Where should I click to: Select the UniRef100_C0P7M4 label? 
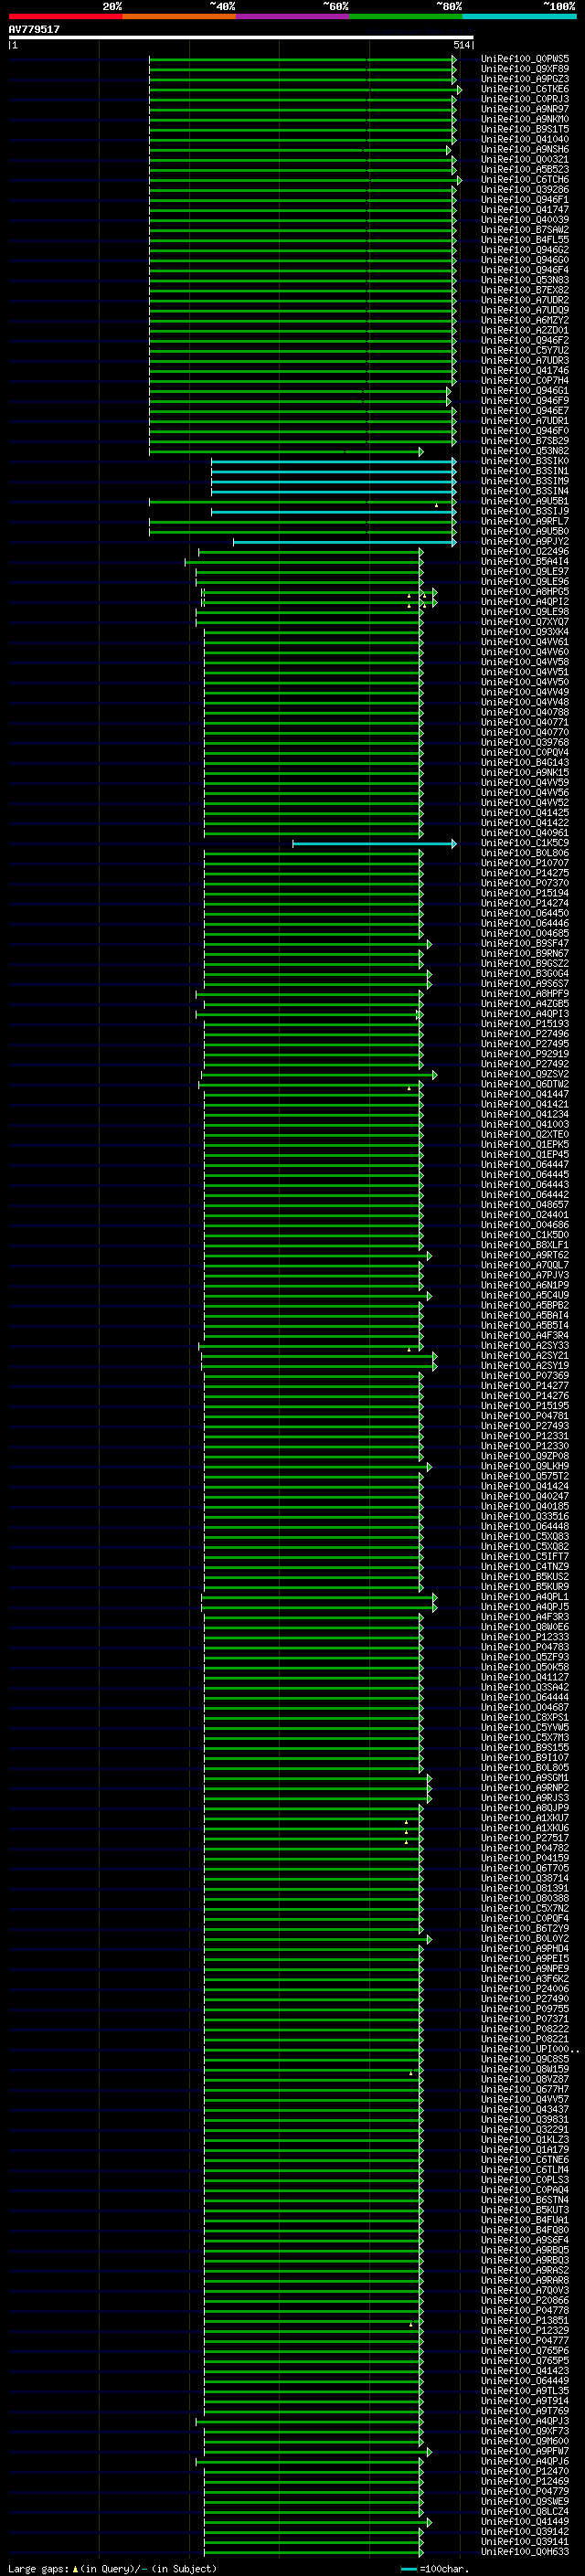[x=525, y=381]
